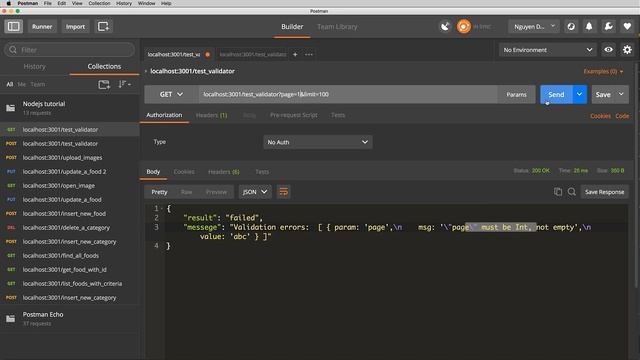Click the Runner button
This screenshot has width=640, height=360.
(42, 27)
